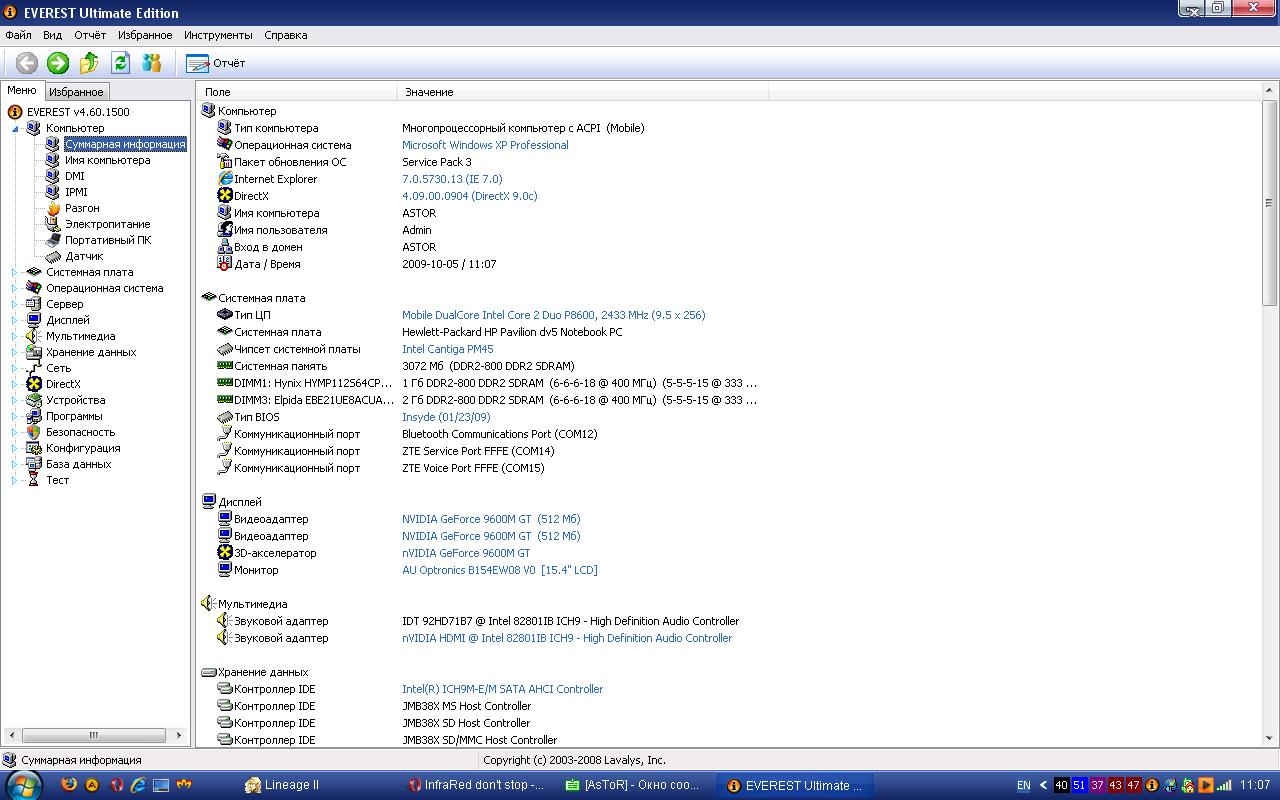The height and width of the screenshot is (800, 1280).
Task: Click the Firefox quick launch icon
Action: pos(68,785)
